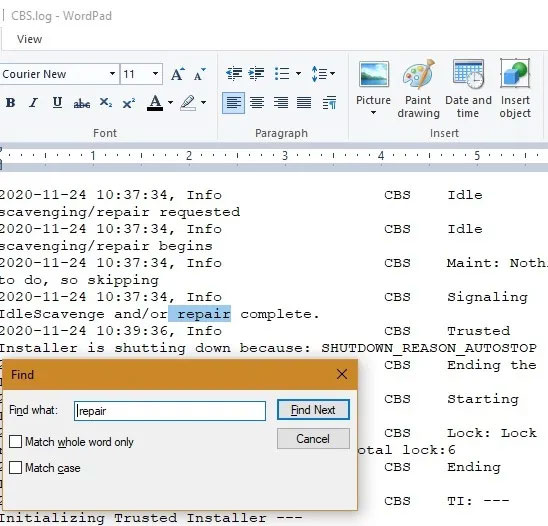This screenshot has height=526, width=548.
Task: Enable Match case option
Action: pyautogui.click(x=45, y=468)
